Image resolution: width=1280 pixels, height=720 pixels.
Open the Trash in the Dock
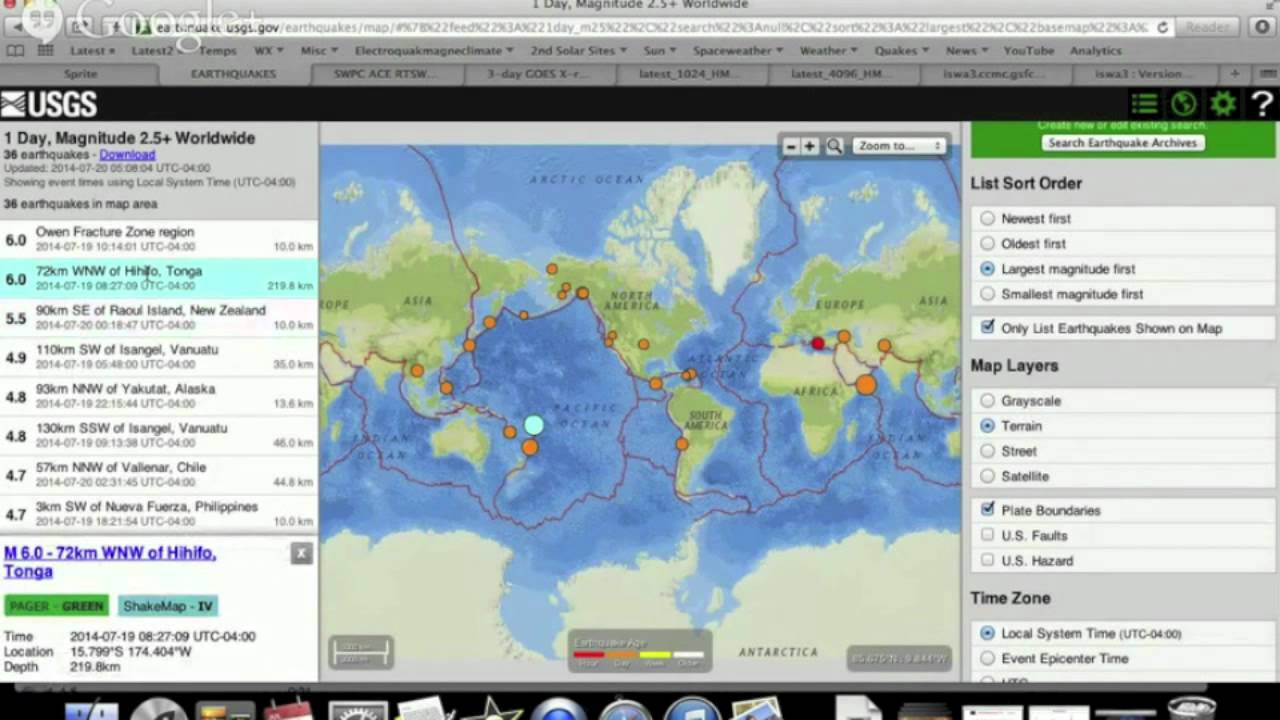tap(1192, 708)
